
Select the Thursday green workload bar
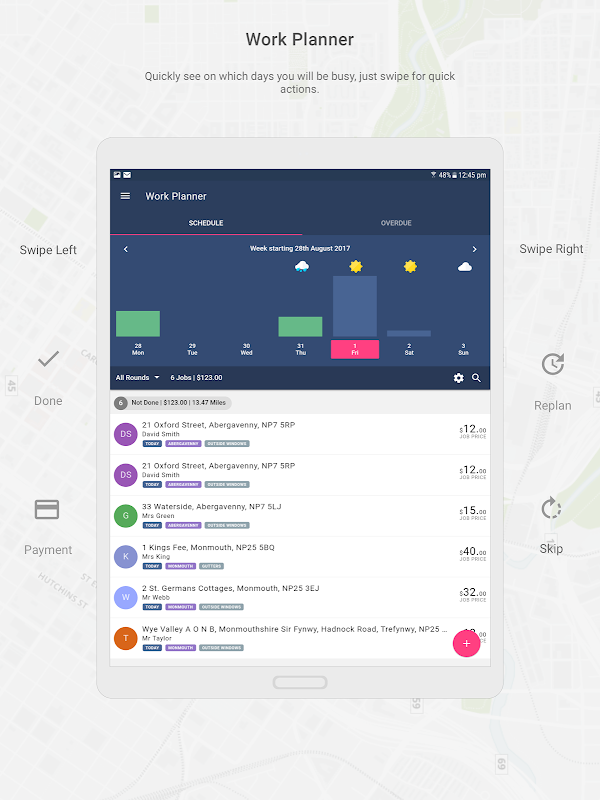tap(300, 327)
